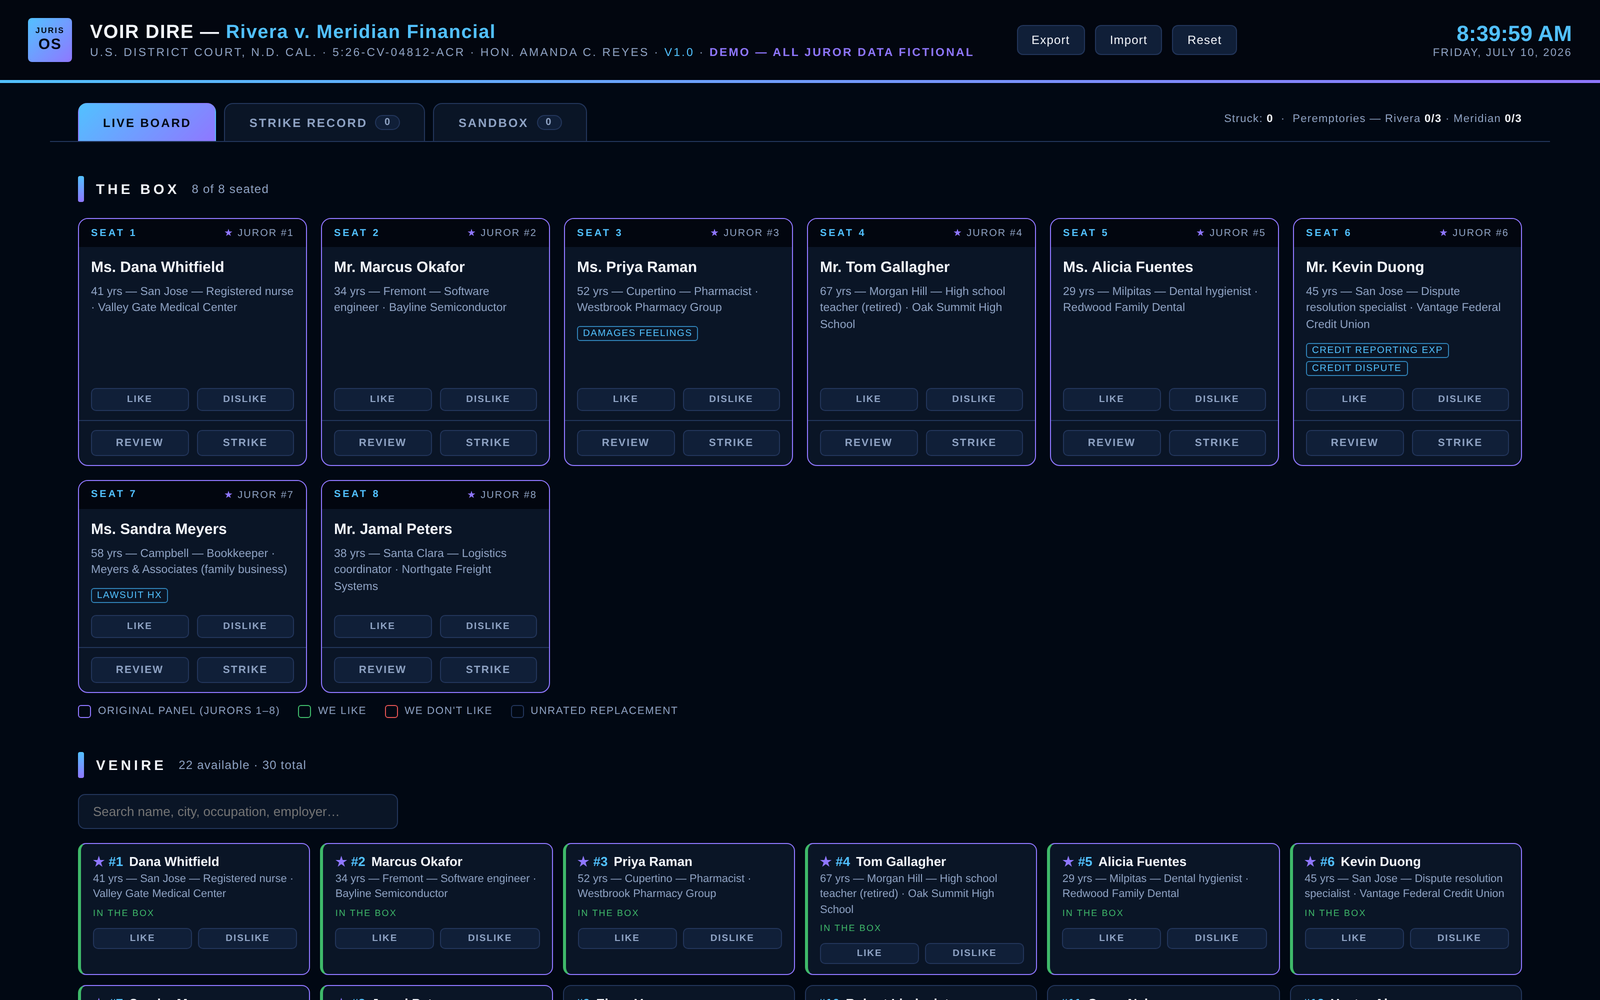Click the Export button
The image size is (1600, 1000).
(1050, 40)
